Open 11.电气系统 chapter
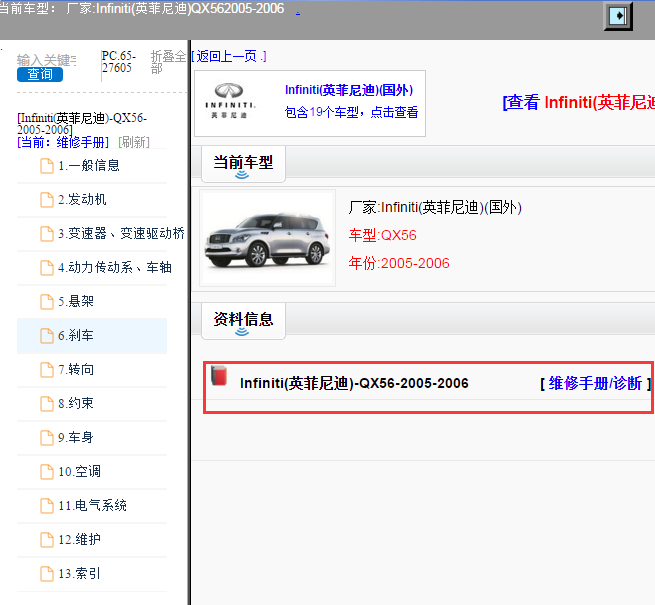 click(x=92, y=506)
